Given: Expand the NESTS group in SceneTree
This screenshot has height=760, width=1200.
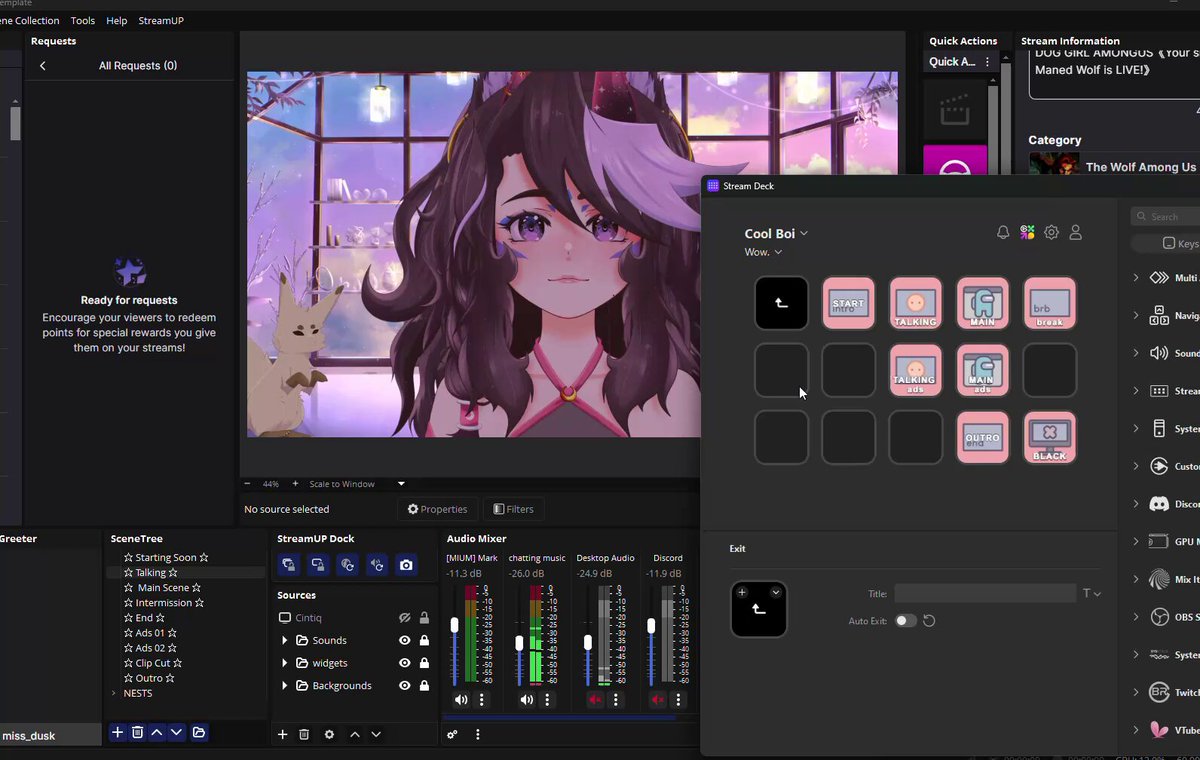Looking at the screenshot, I should [113, 693].
